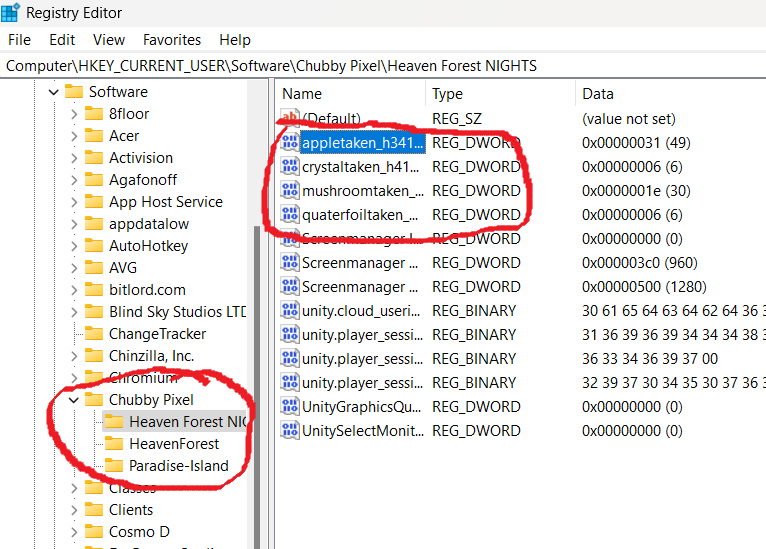Expand the Clients key

74,510
